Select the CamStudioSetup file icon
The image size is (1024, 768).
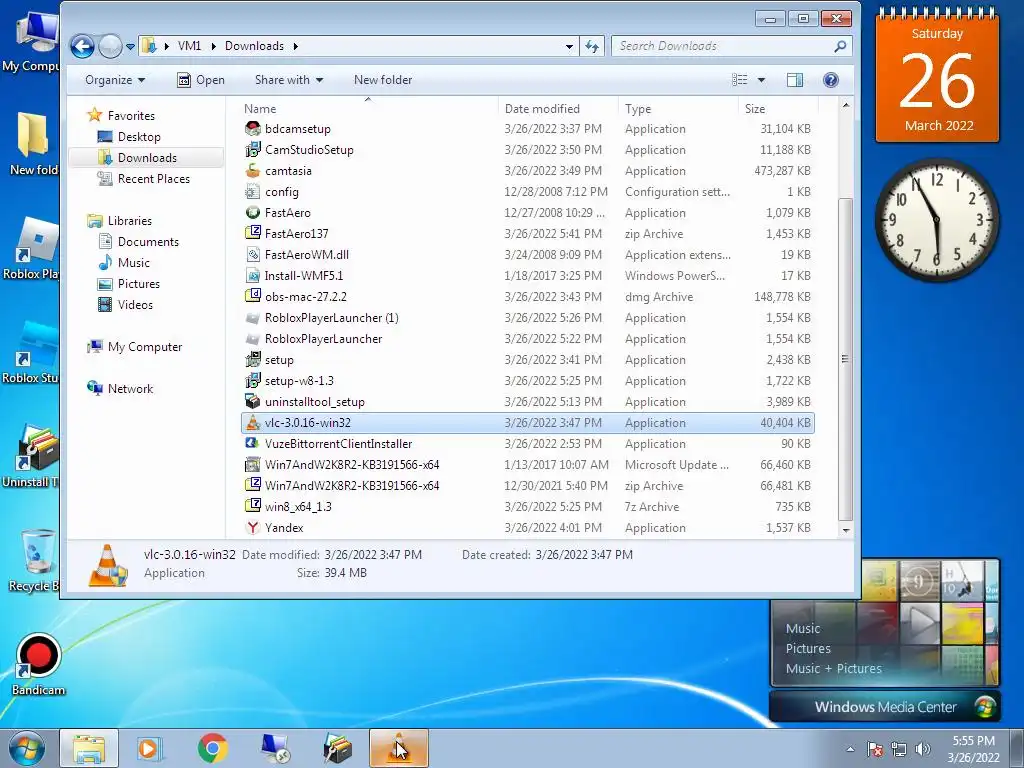pyautogui.click(x=253, y=150)
